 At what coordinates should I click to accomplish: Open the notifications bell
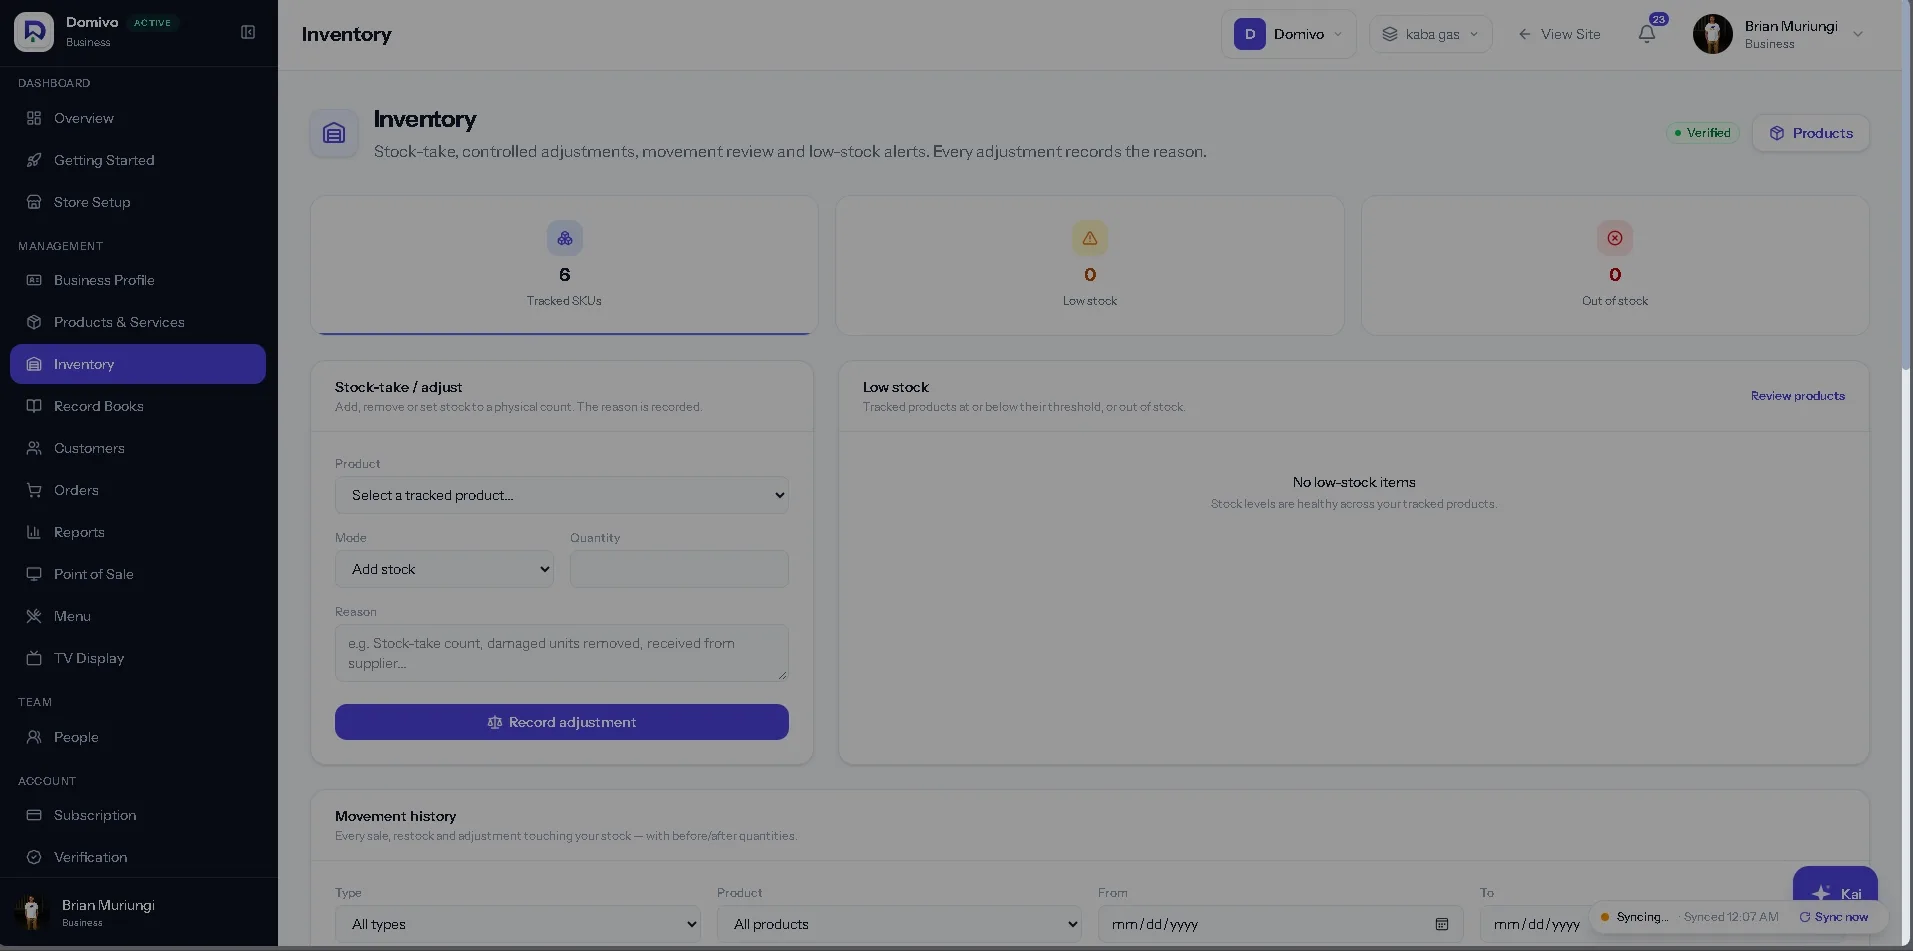tap(1647, 34)
